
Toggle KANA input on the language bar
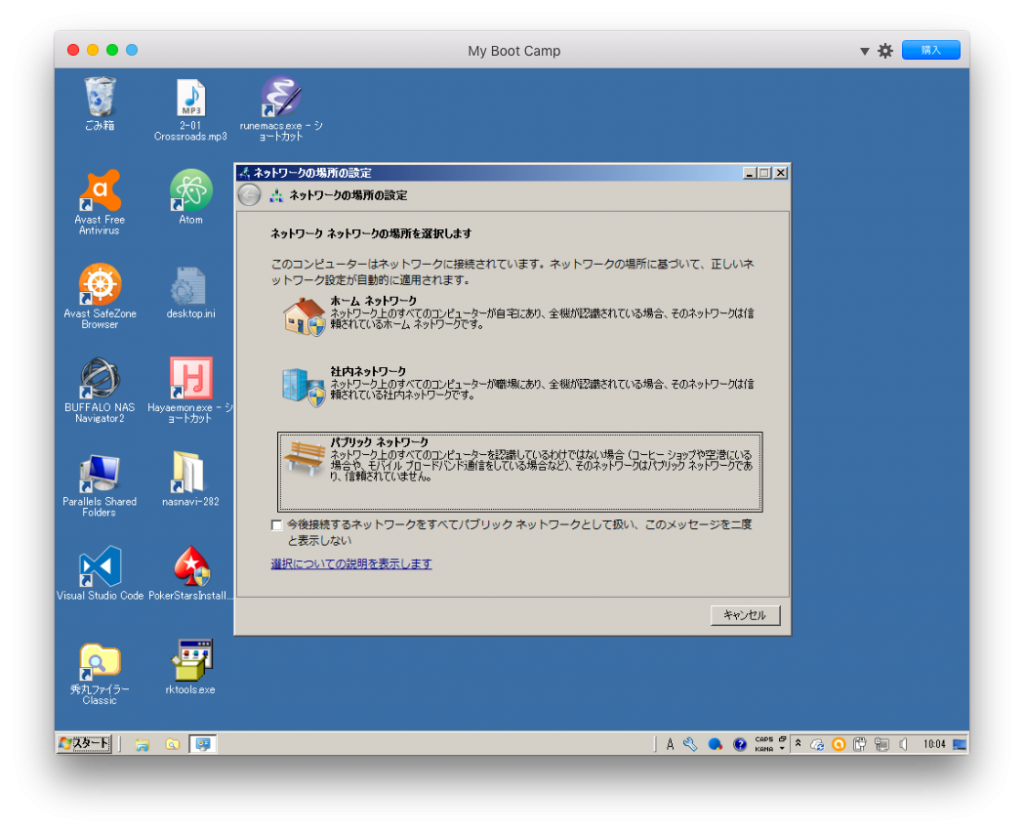click(x=762, y=749)
